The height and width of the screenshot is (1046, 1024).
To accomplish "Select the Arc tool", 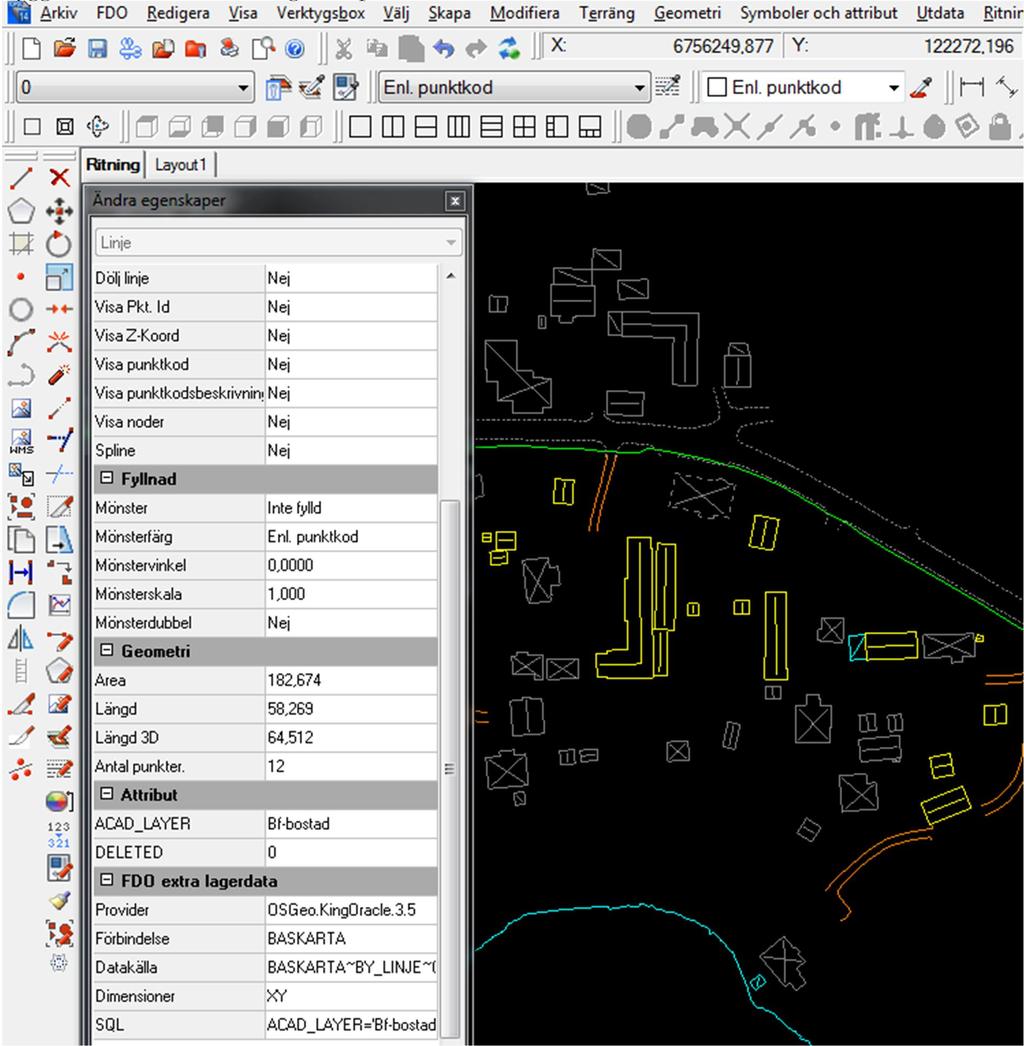I will point(21,342).
